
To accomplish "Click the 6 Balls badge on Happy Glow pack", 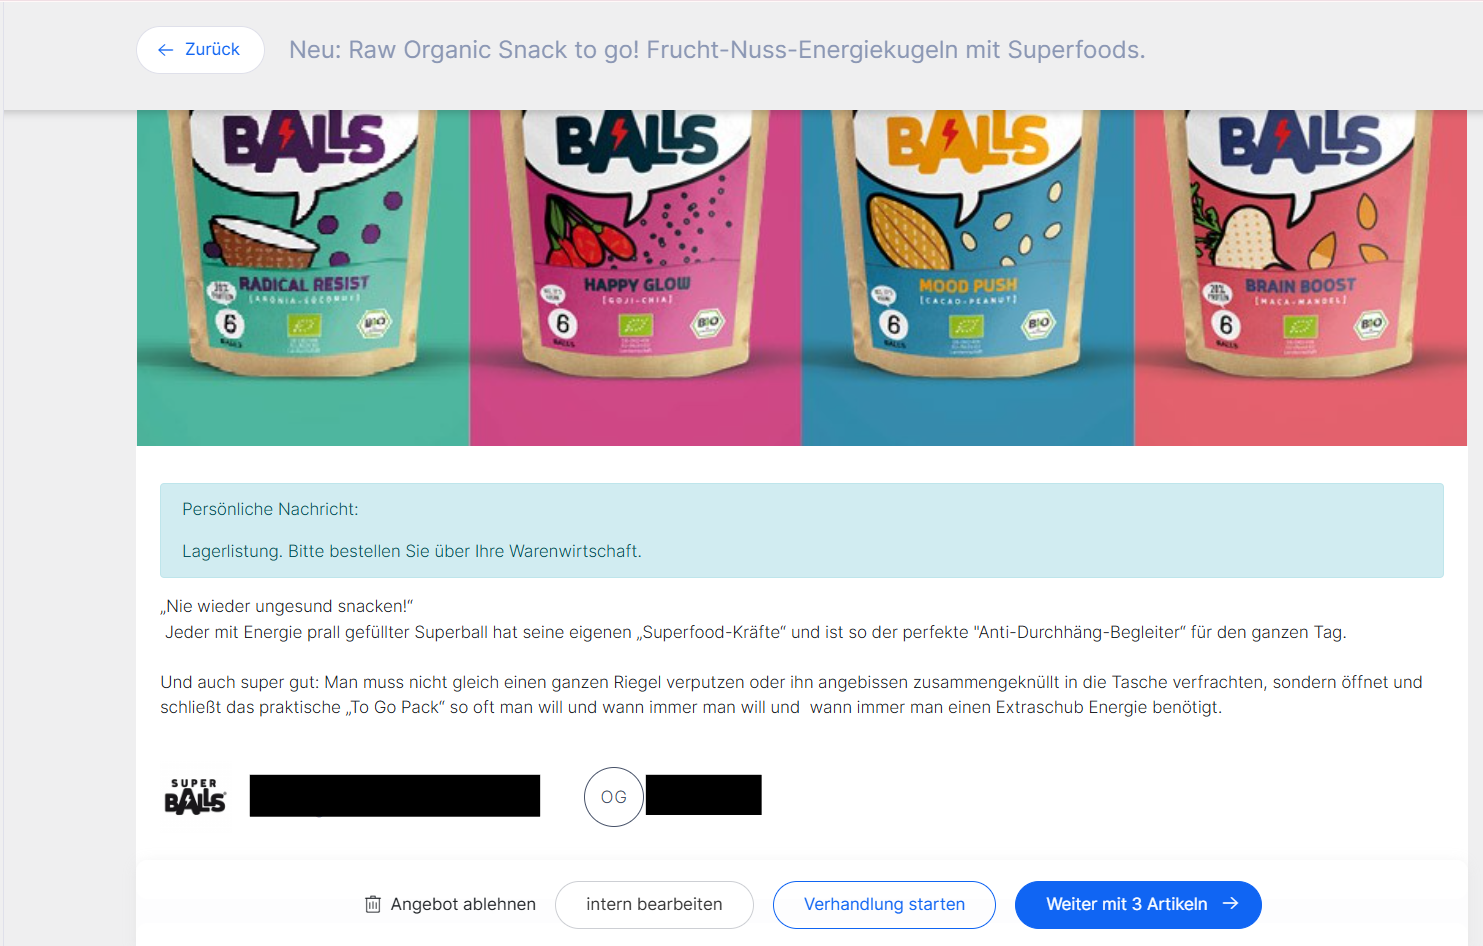I will 563,324.
